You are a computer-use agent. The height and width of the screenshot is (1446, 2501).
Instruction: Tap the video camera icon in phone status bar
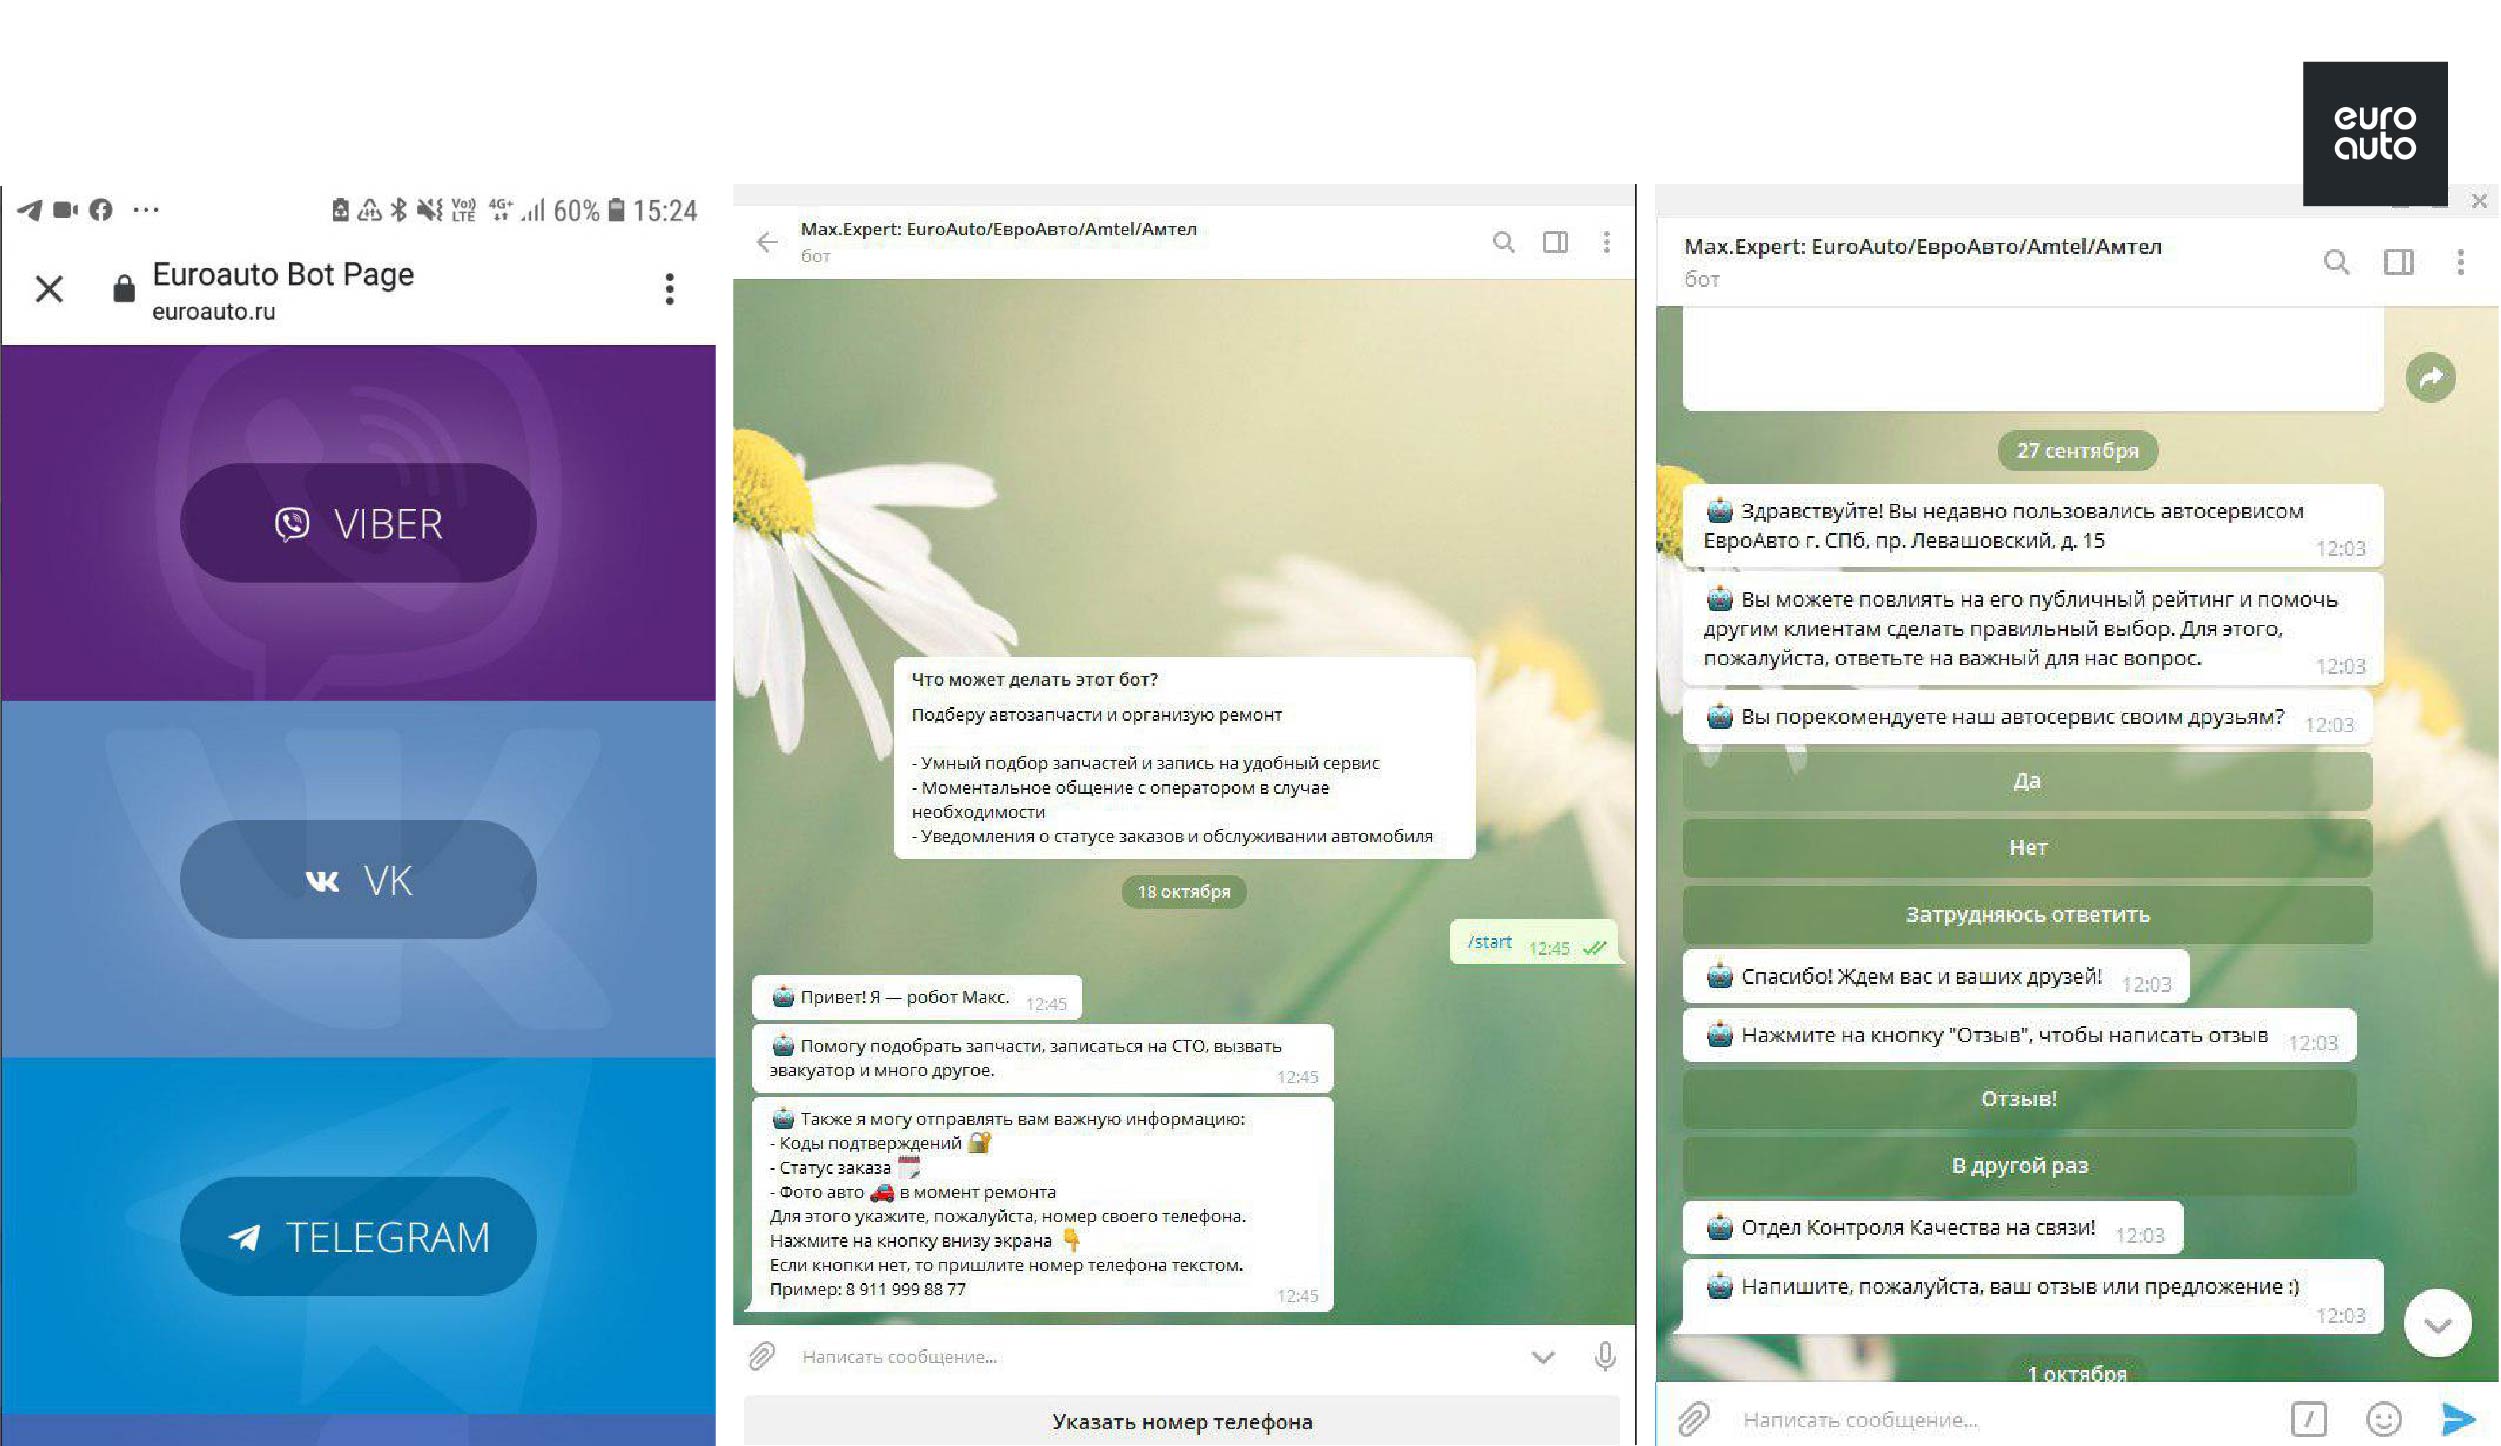65,210
